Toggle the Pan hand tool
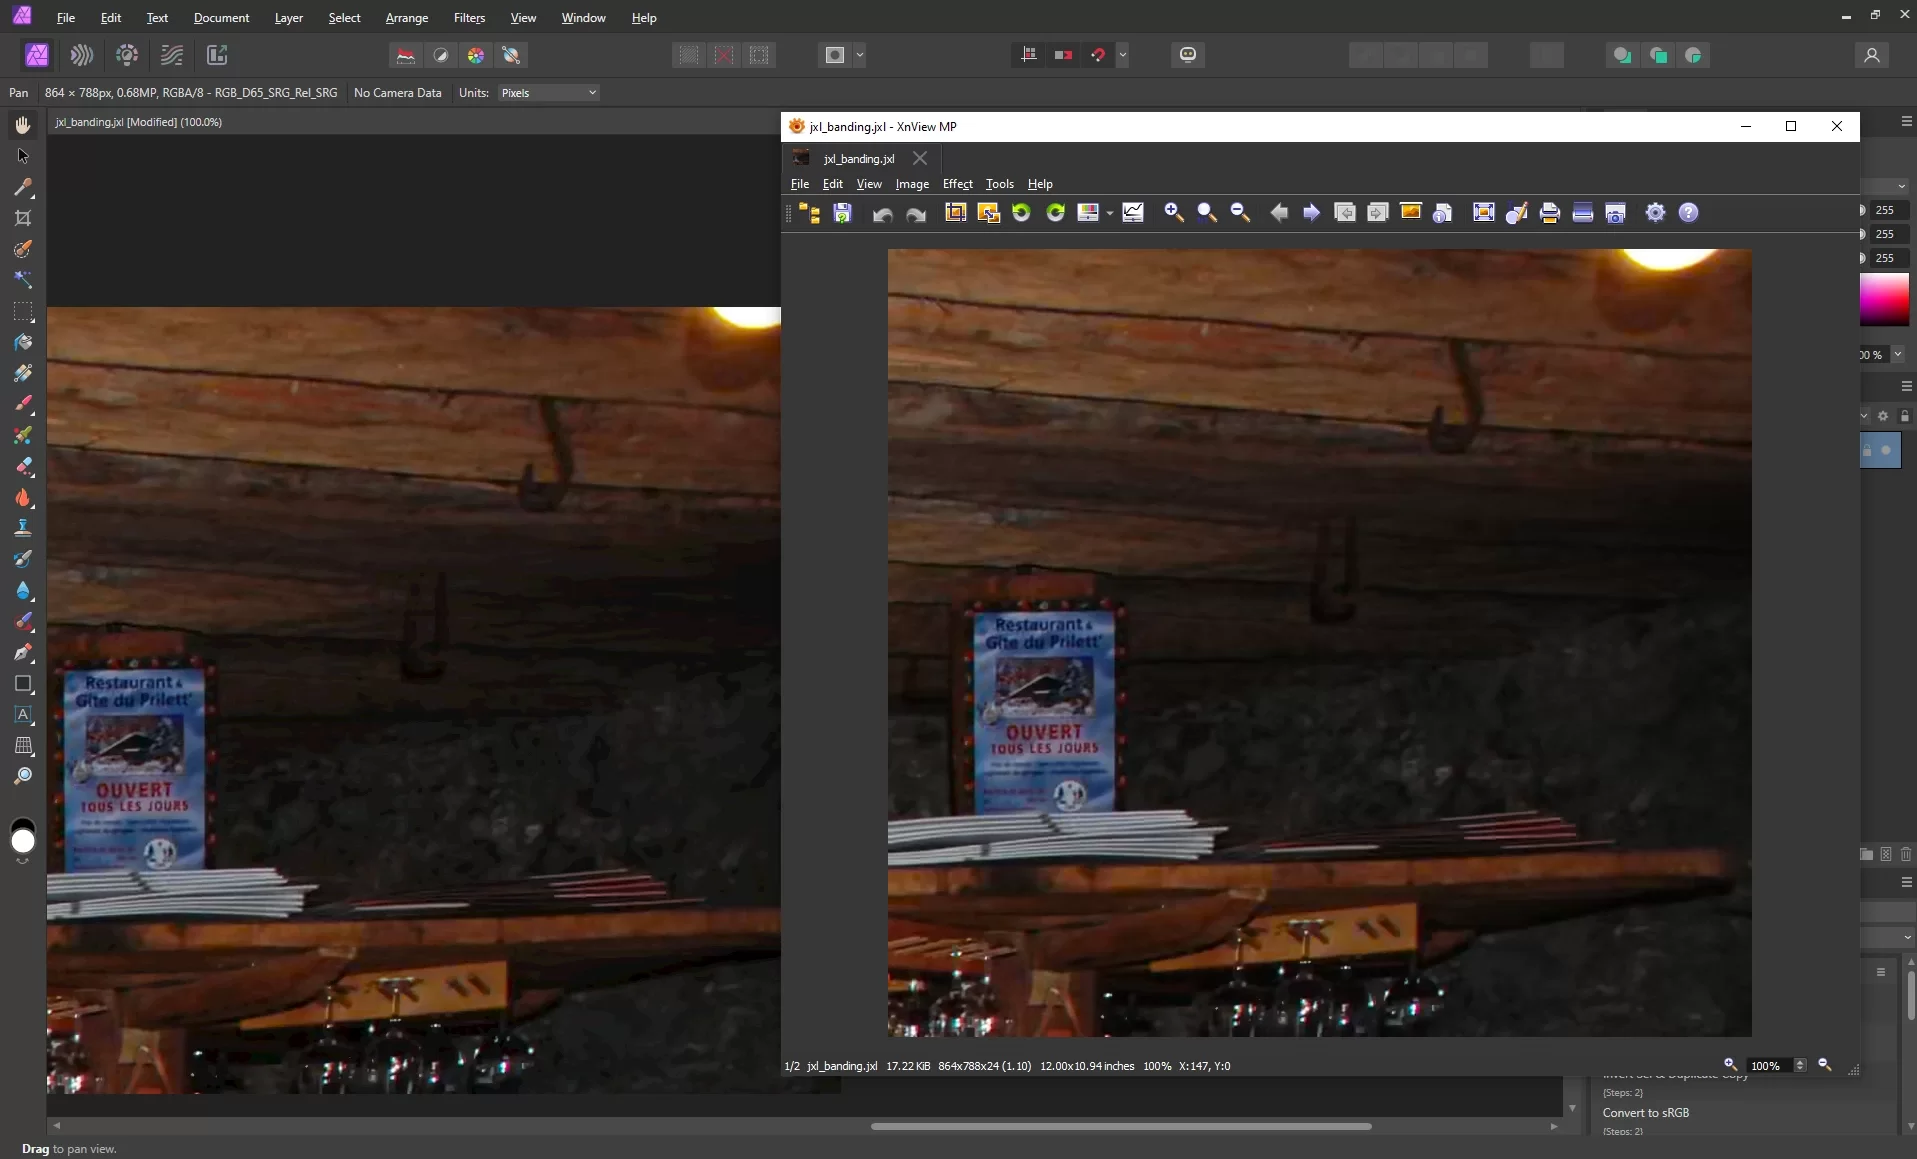 click(23, 125)
